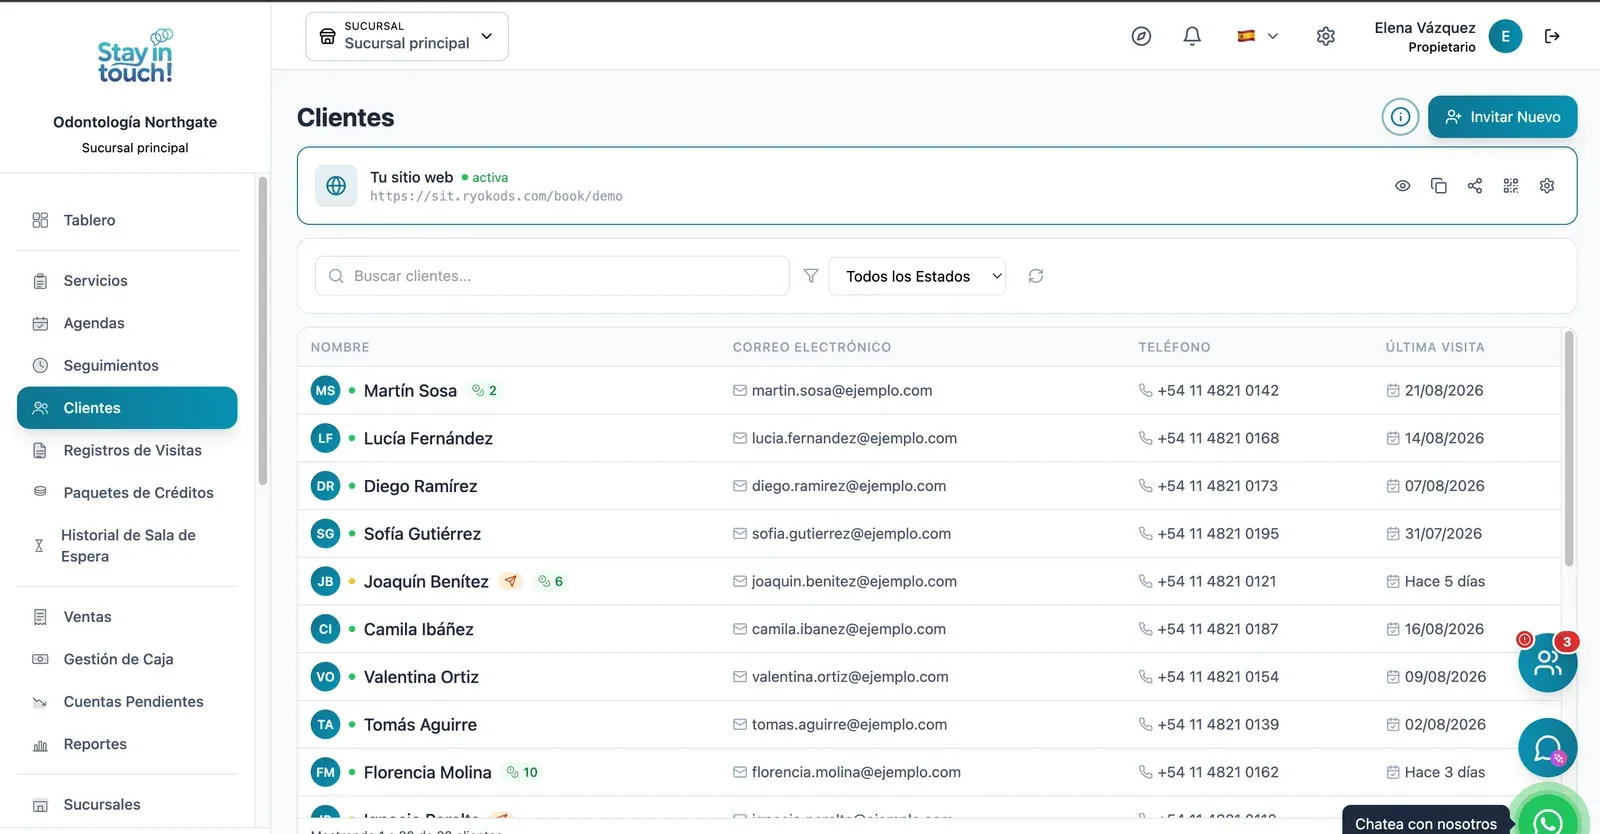The image size is (1600, 834).
Task: Preview website with the eye icon
Action: 1403,186
